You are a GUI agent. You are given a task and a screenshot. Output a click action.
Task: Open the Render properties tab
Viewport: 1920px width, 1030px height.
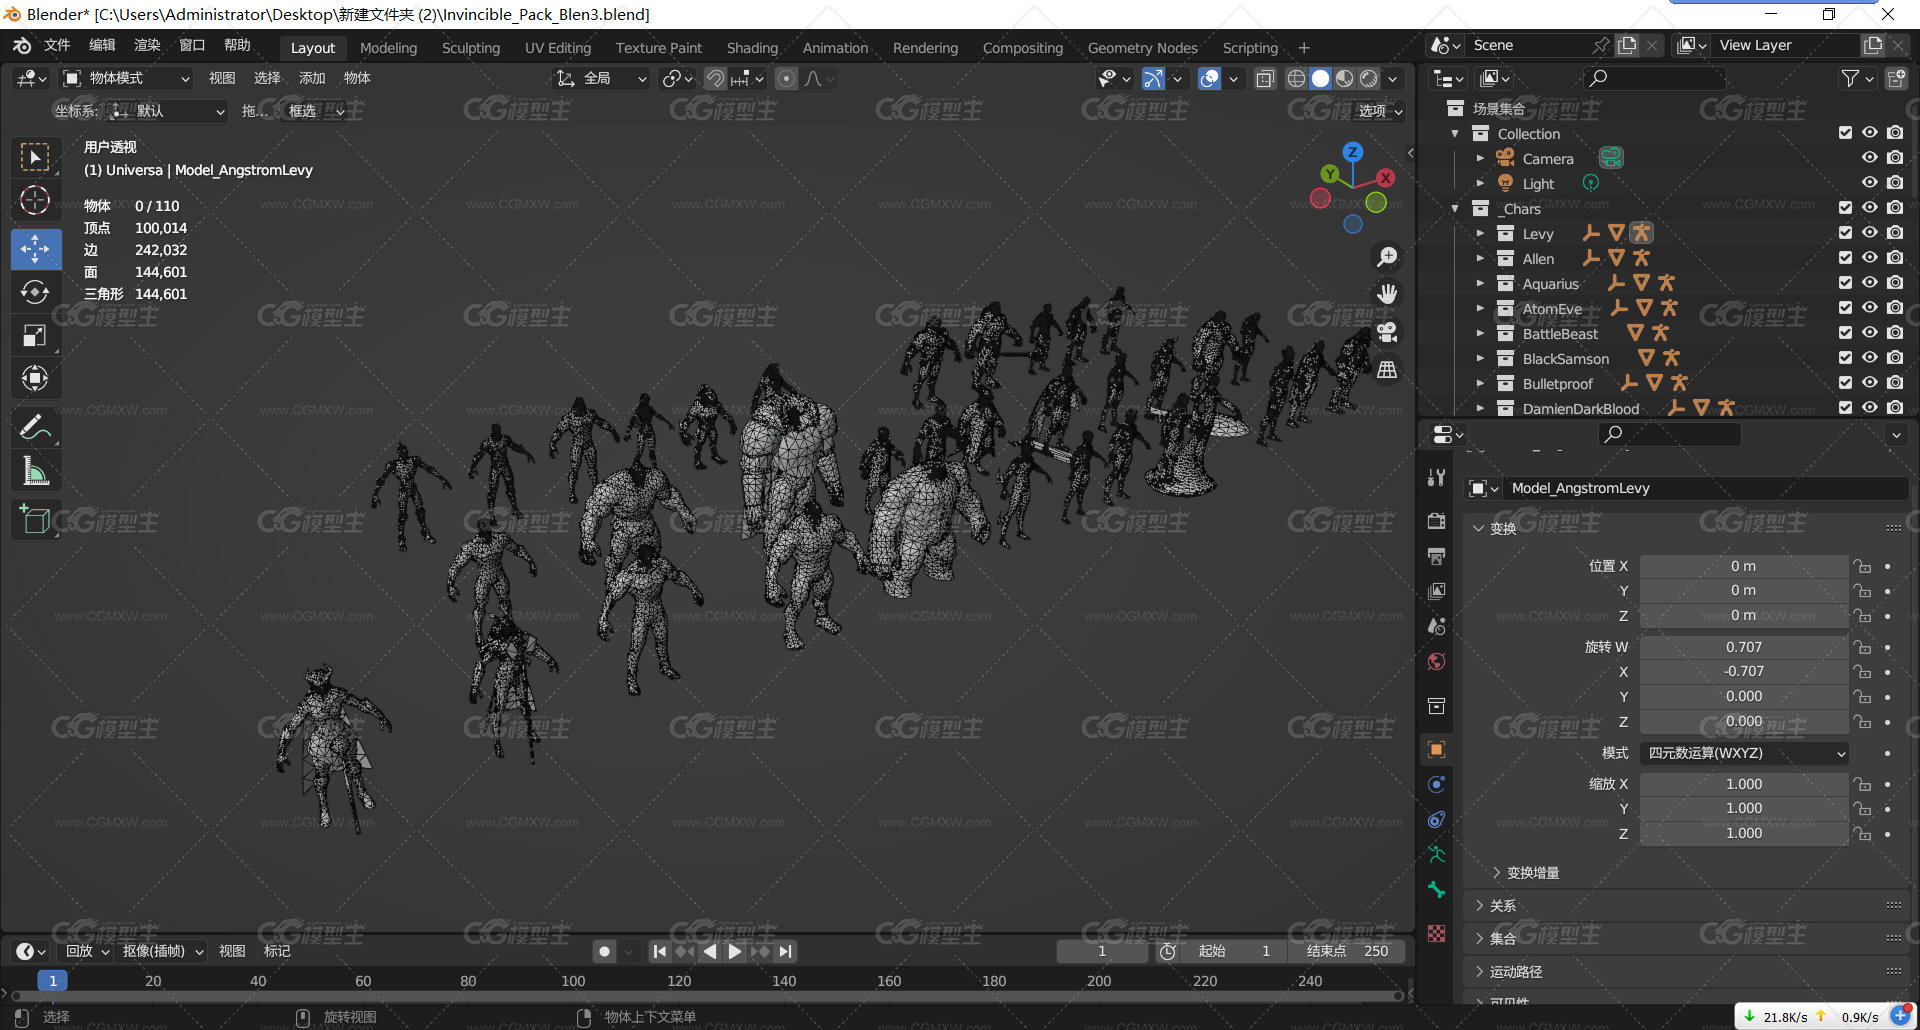[1437, 521]
